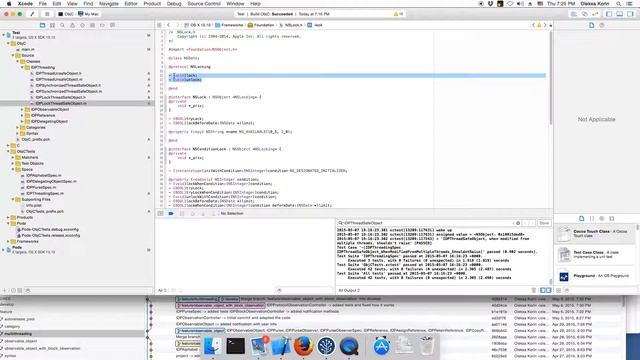The height and width of the screenshot is (360, 640).
Task: Open the Breakpoint navigator icon
Action: [x=102, y=25]
